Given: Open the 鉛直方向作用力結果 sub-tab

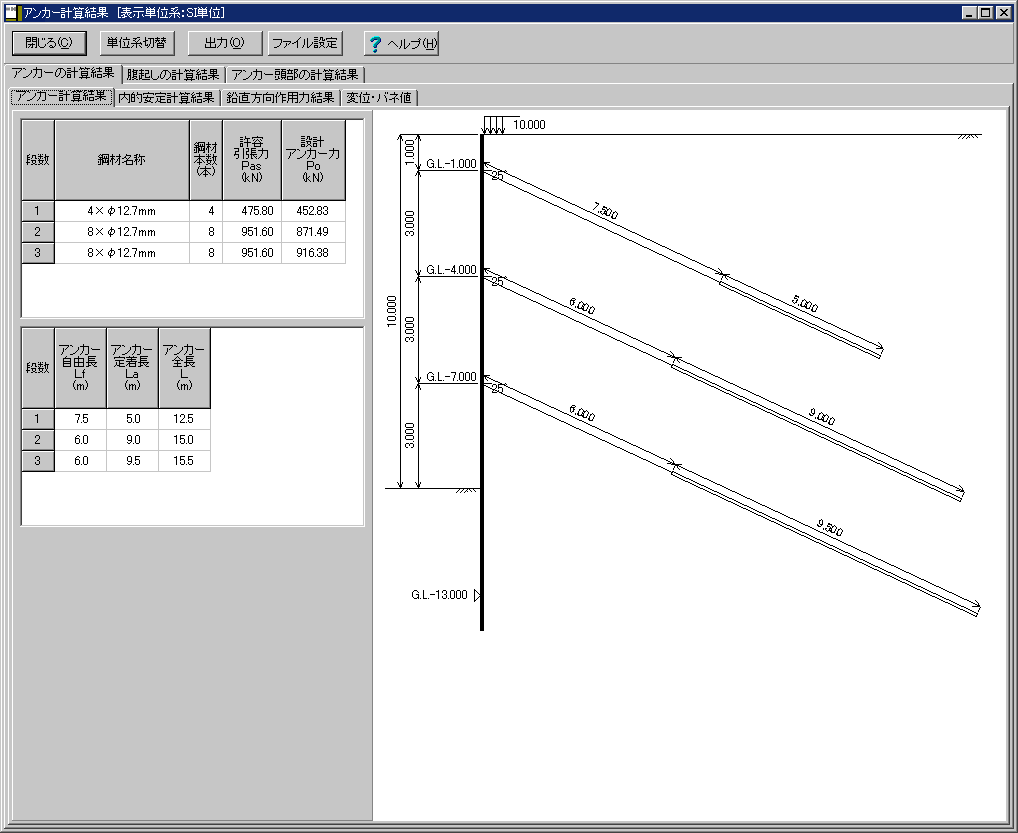Looking at the screenshot, I should [280, 98].
